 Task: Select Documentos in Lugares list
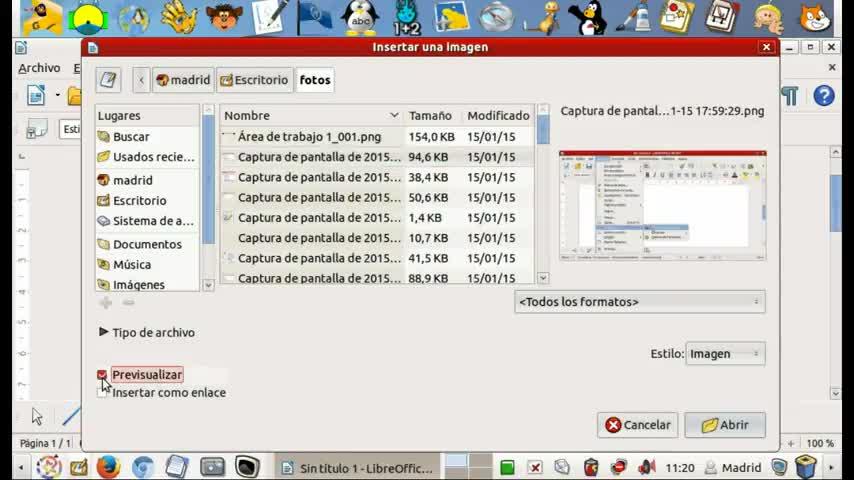147,244
